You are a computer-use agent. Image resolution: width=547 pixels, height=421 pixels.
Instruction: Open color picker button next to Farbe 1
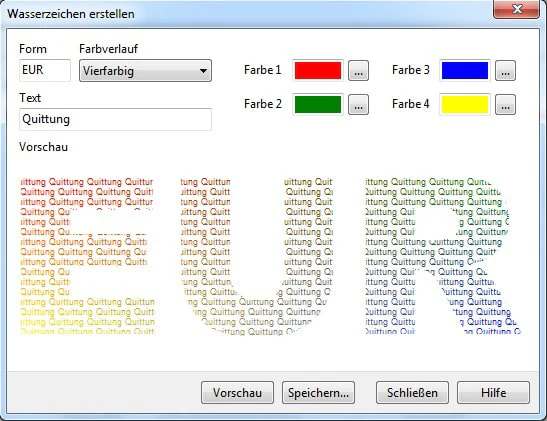pyautogui.click(x=358, y=71)
